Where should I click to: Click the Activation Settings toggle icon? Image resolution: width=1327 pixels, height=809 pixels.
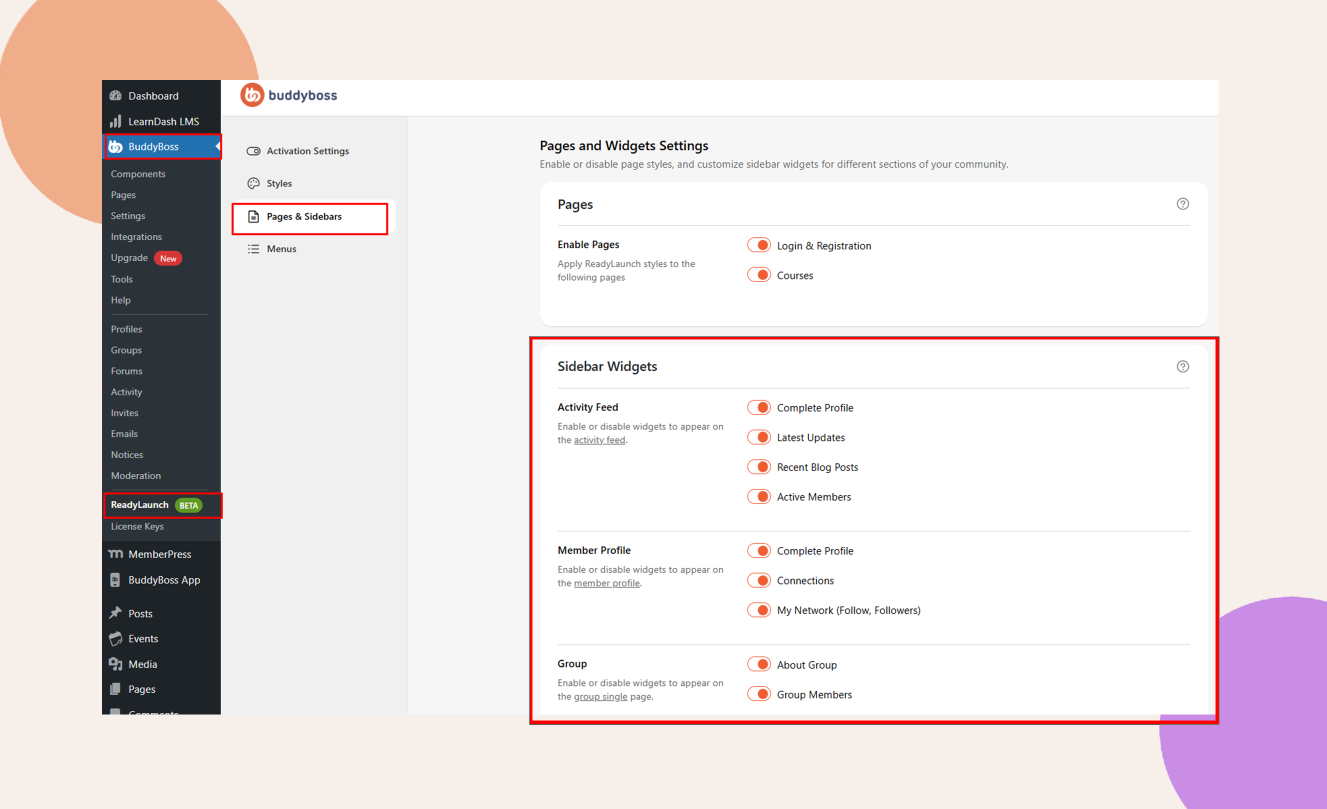253,151
